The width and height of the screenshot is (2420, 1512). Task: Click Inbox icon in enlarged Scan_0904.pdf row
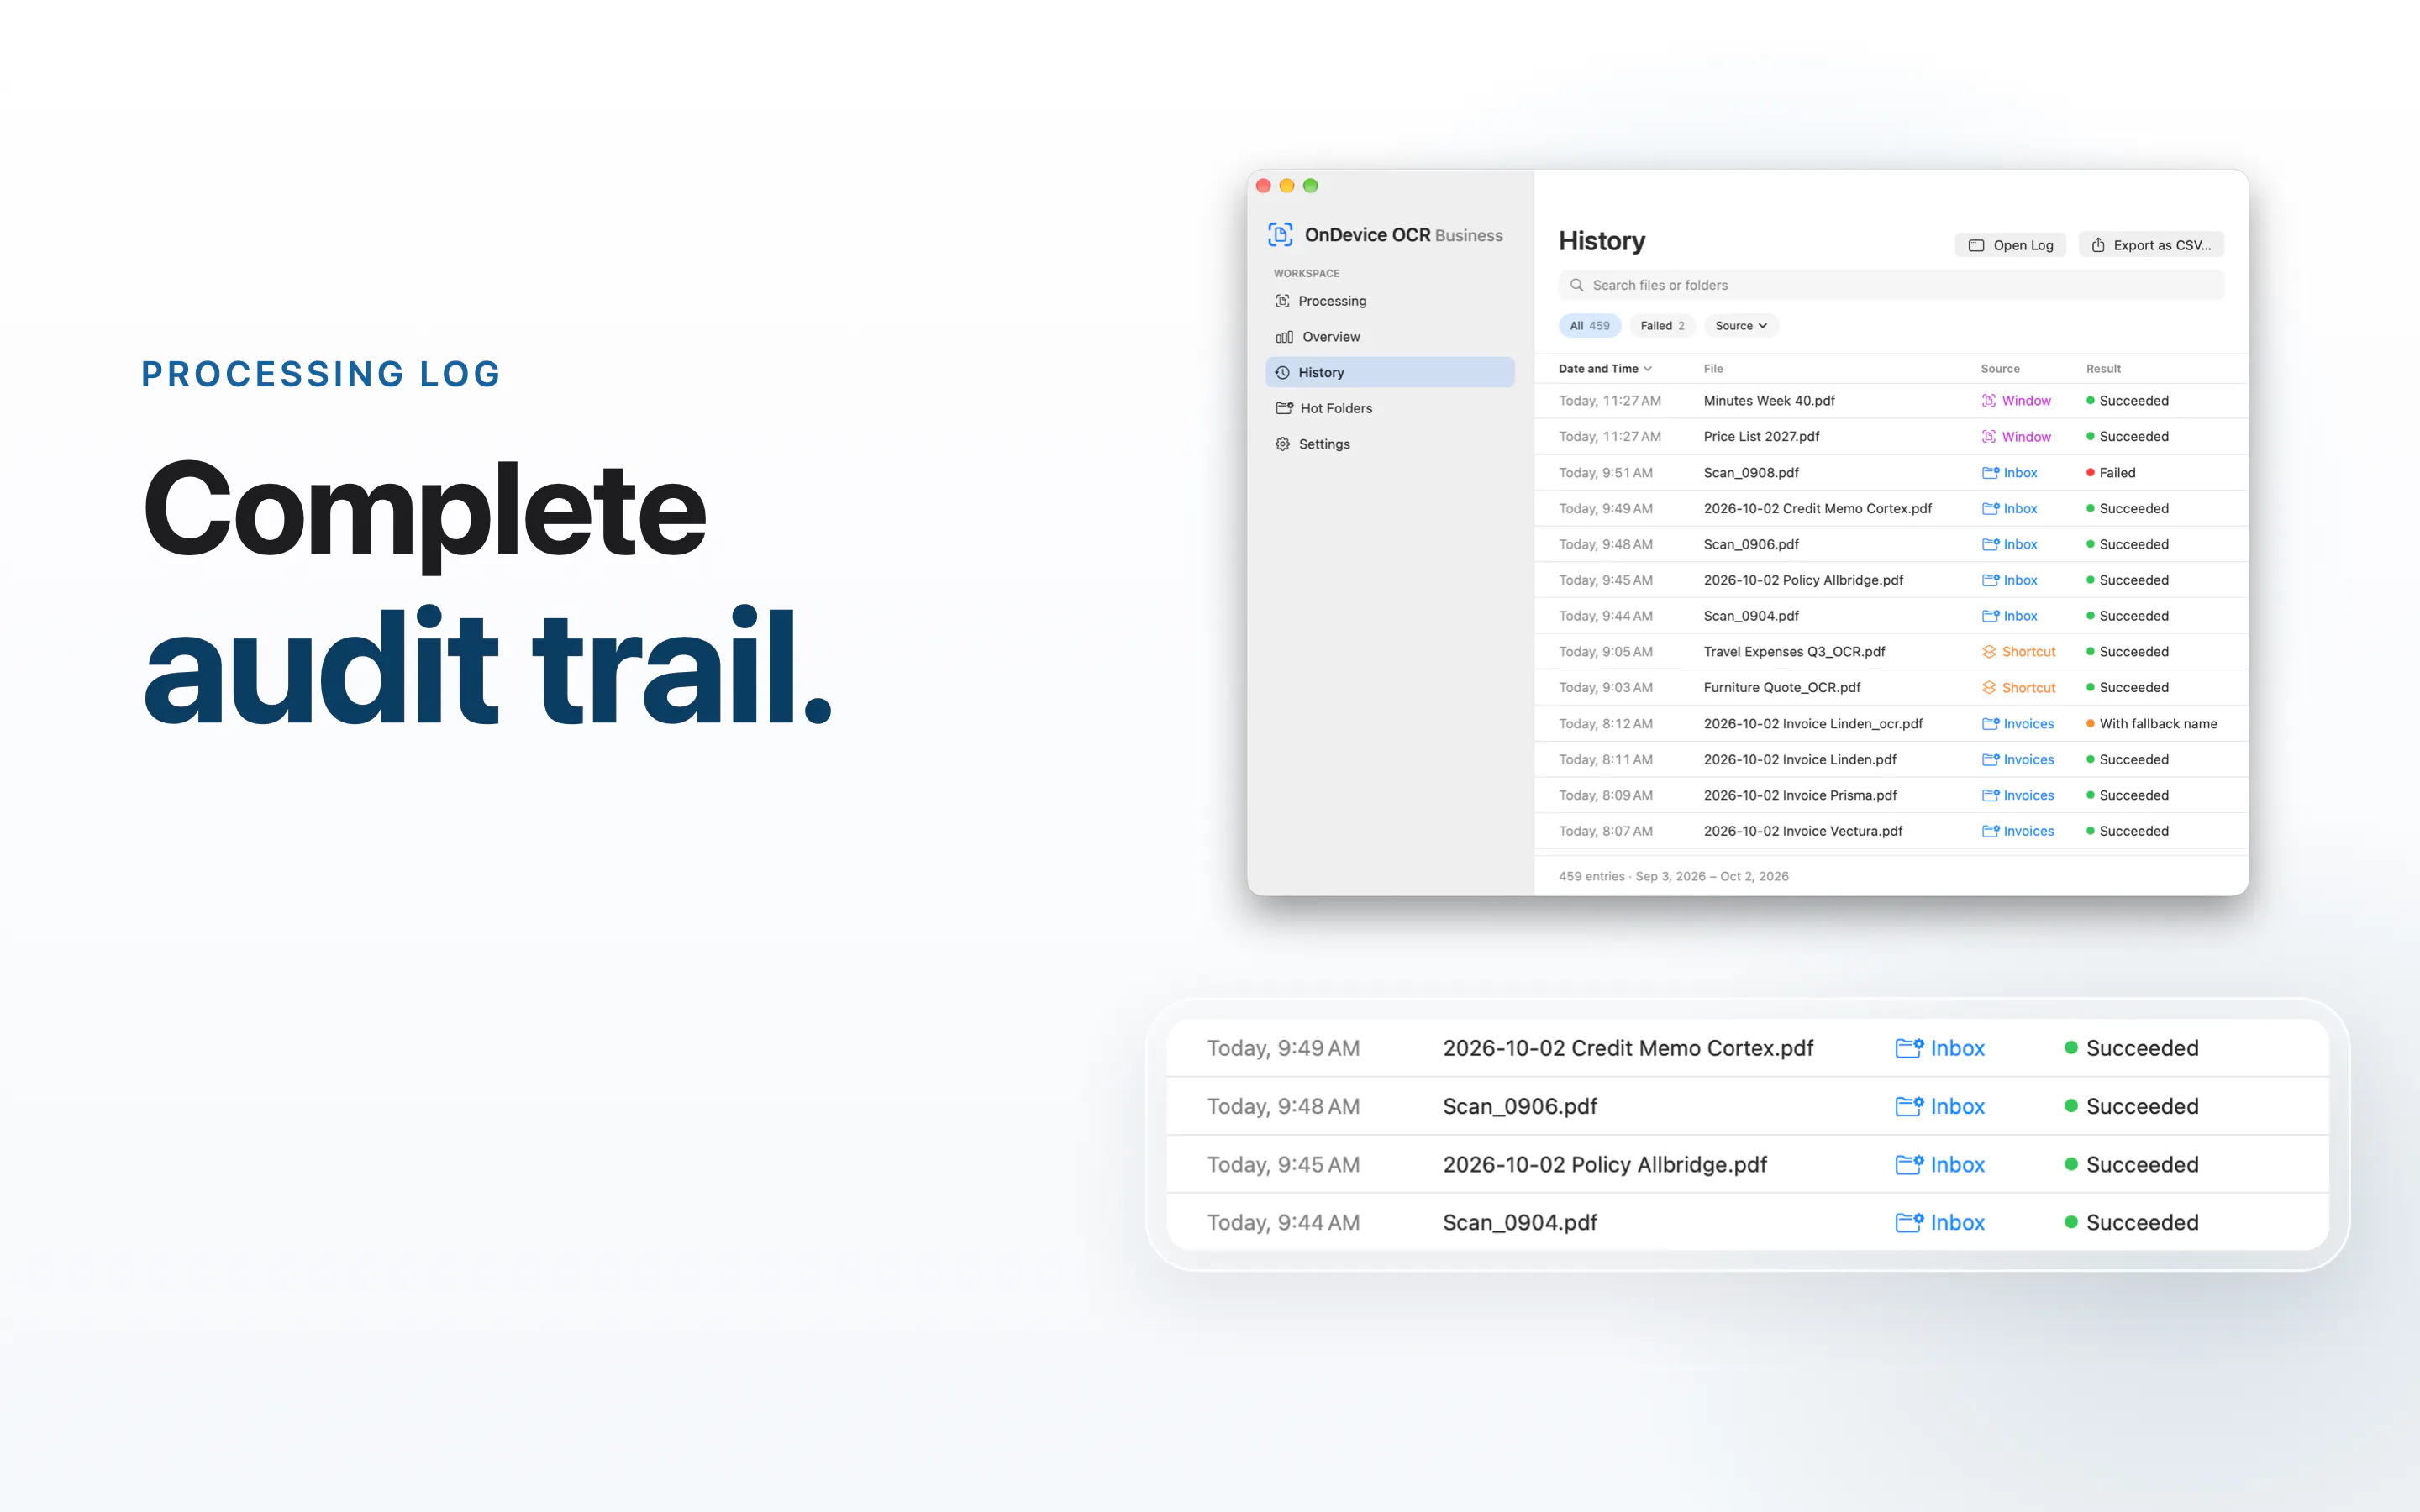coord(1909,1222)
